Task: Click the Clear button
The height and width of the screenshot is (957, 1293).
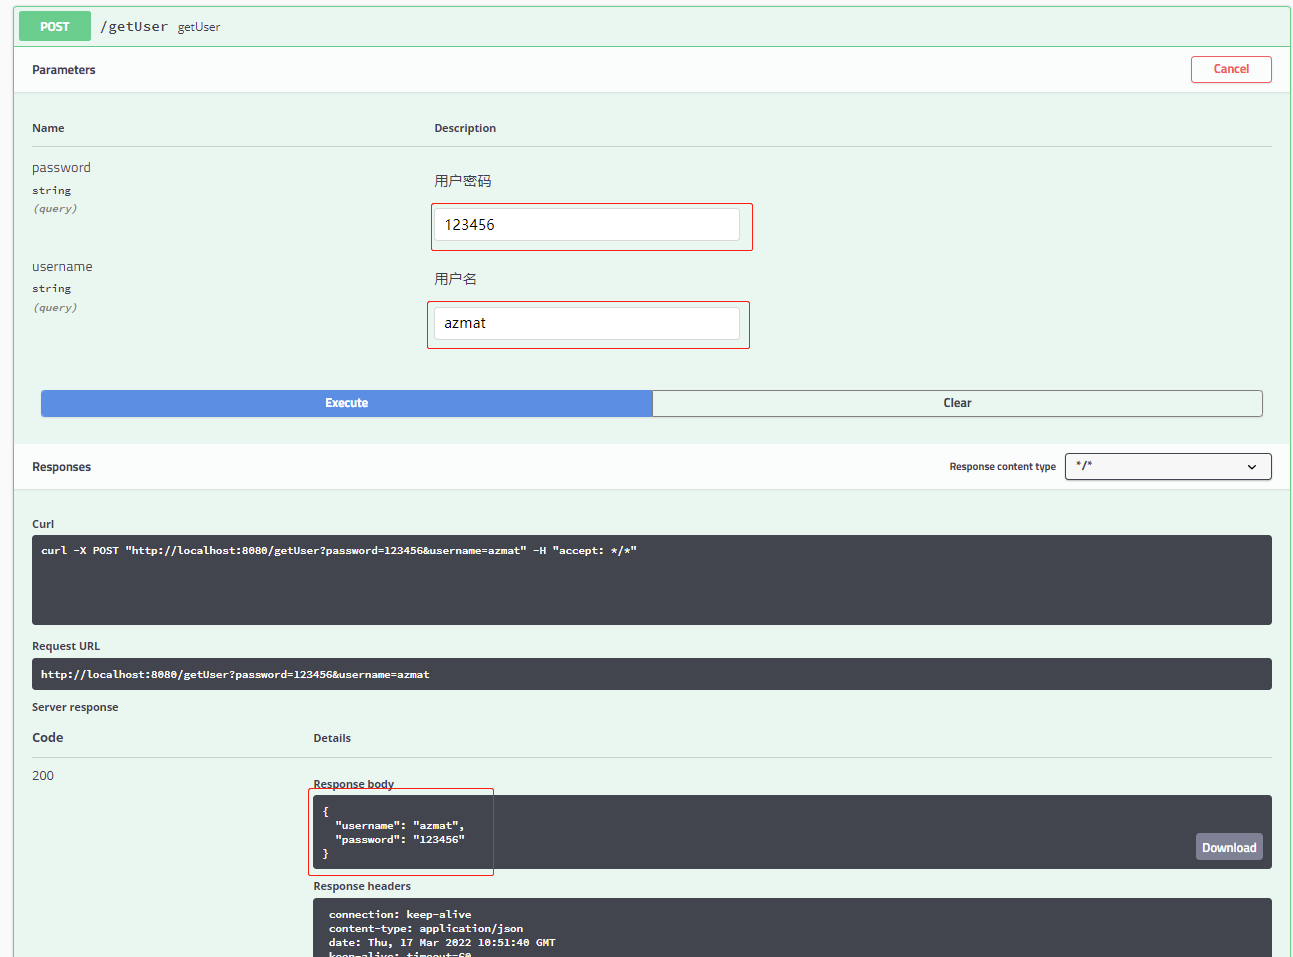Action: 957,403
